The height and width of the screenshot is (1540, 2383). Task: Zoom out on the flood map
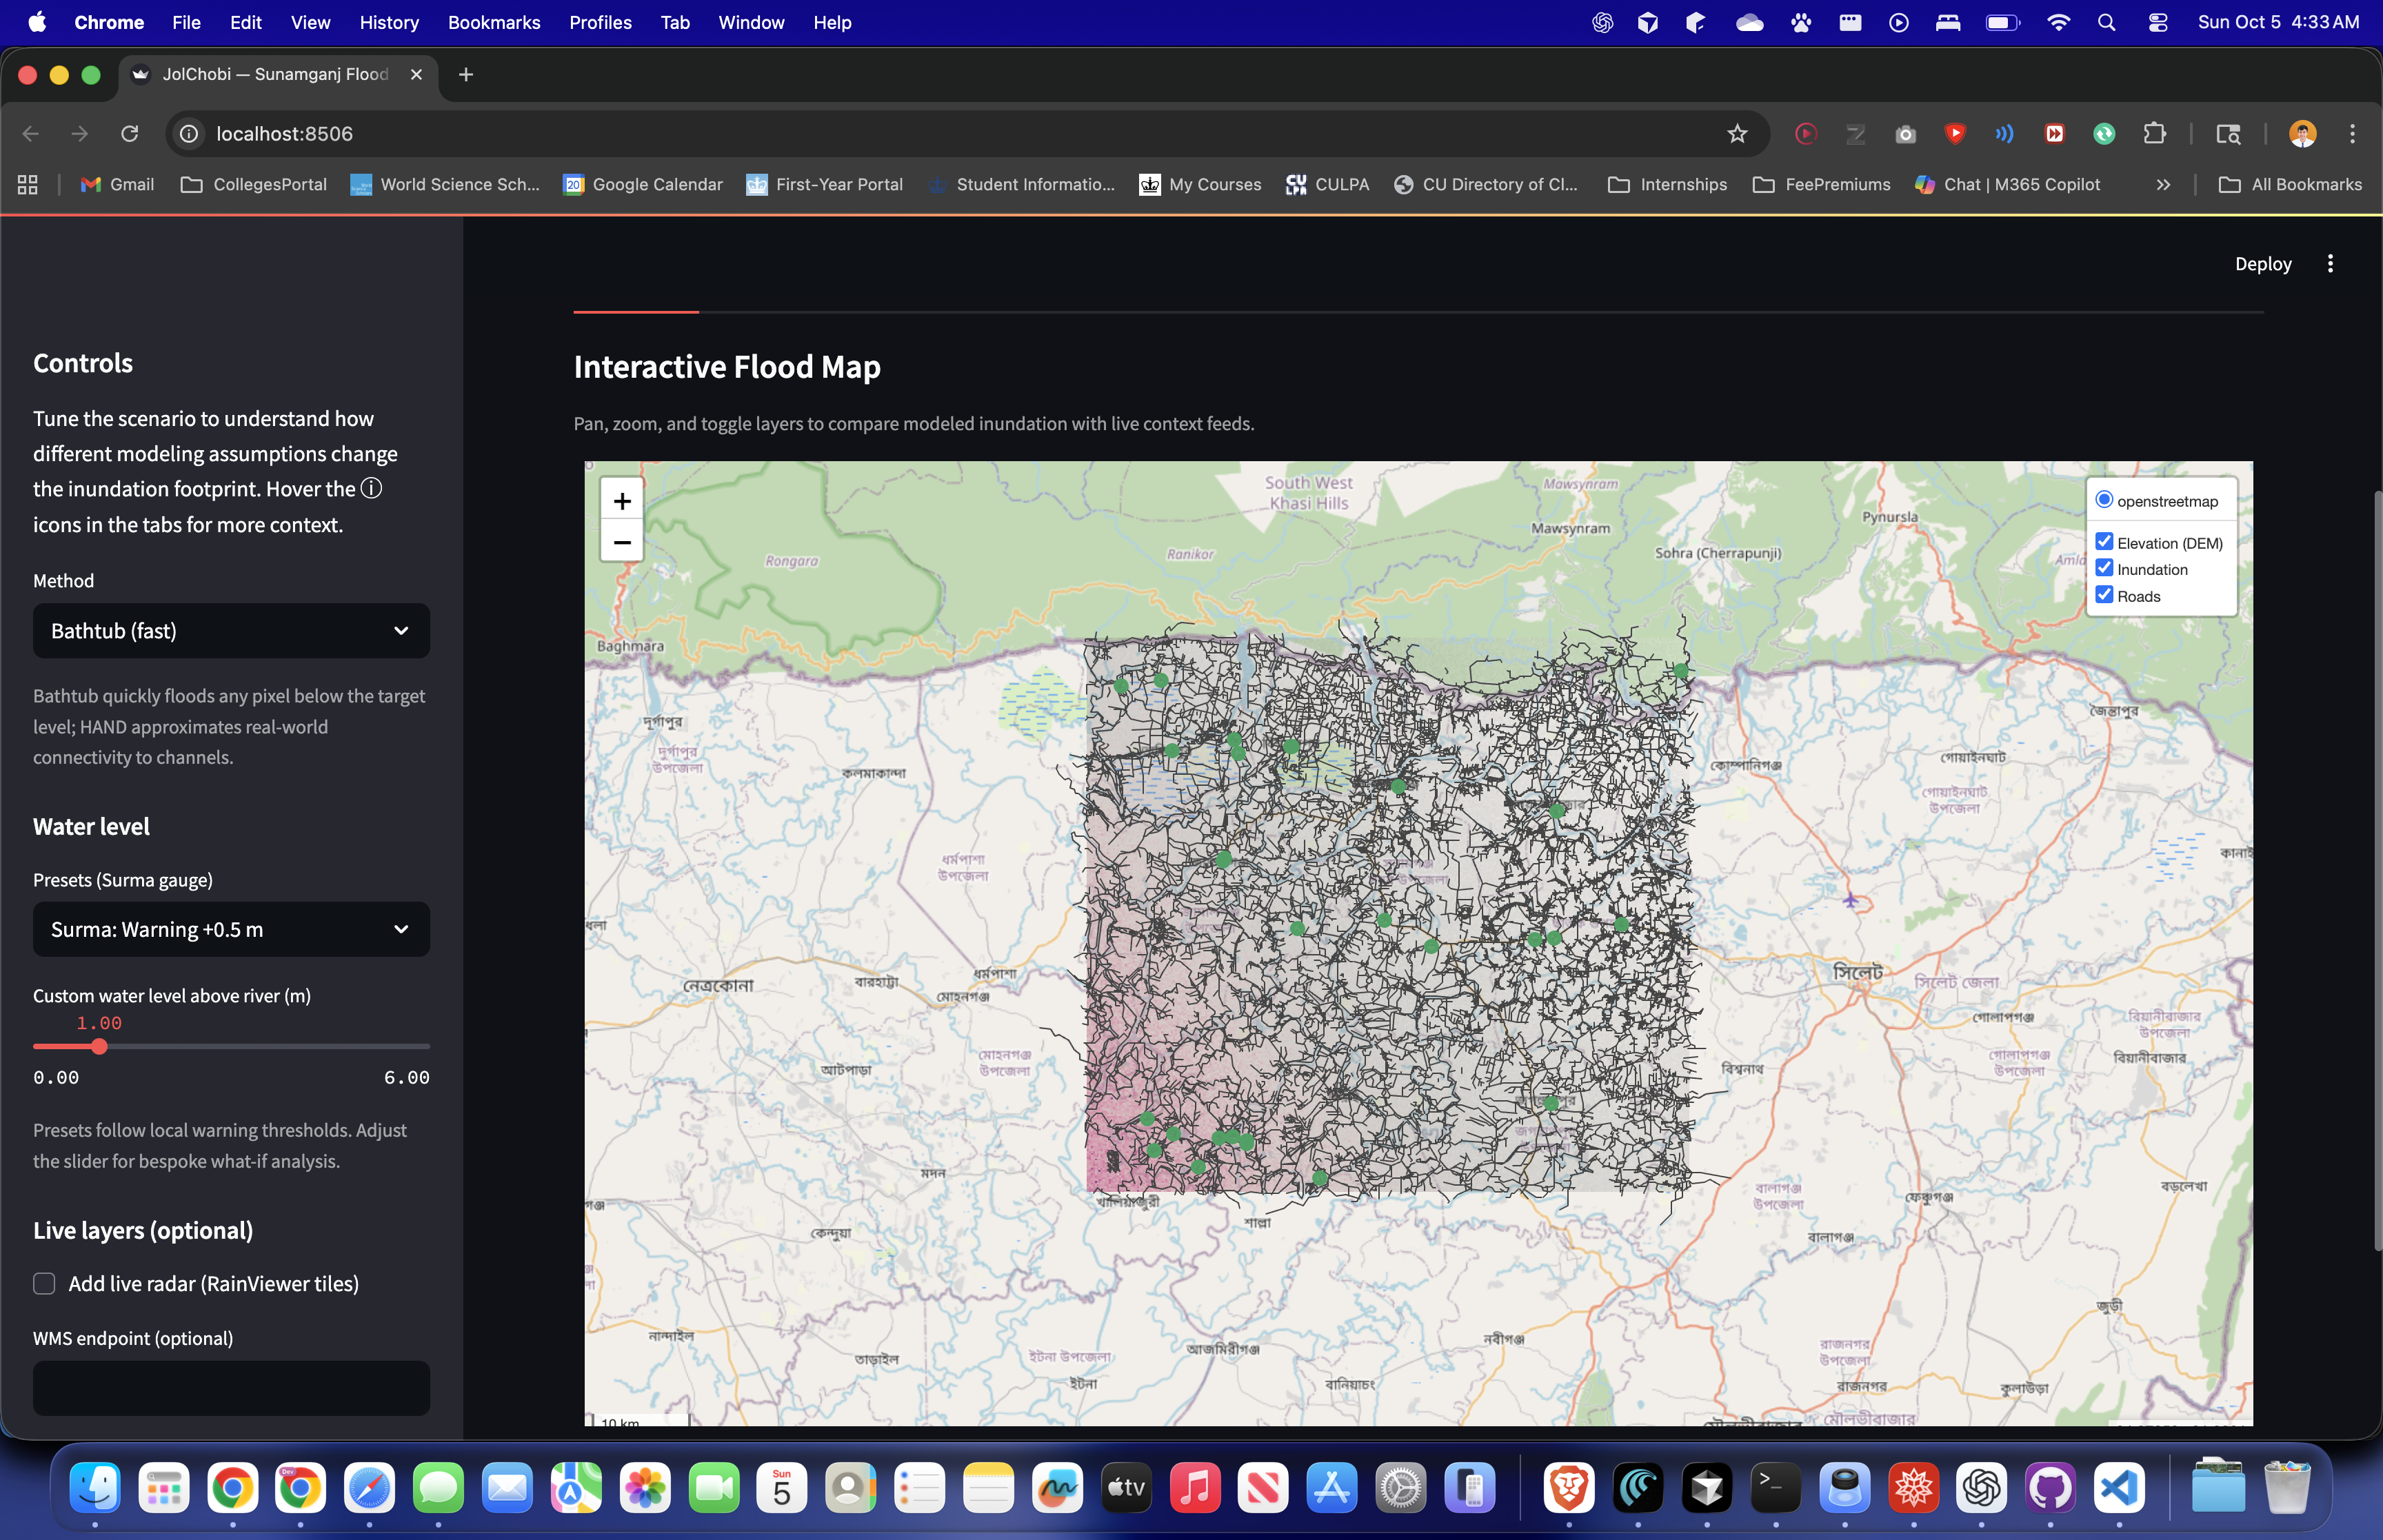click(621, 542)
